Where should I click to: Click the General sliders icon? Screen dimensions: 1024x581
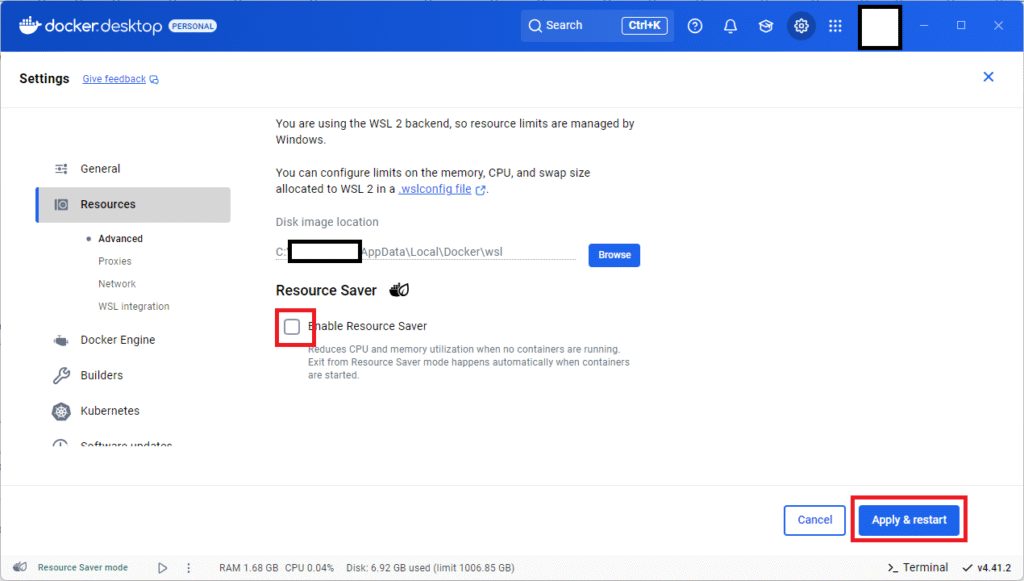tap(61, 169)
